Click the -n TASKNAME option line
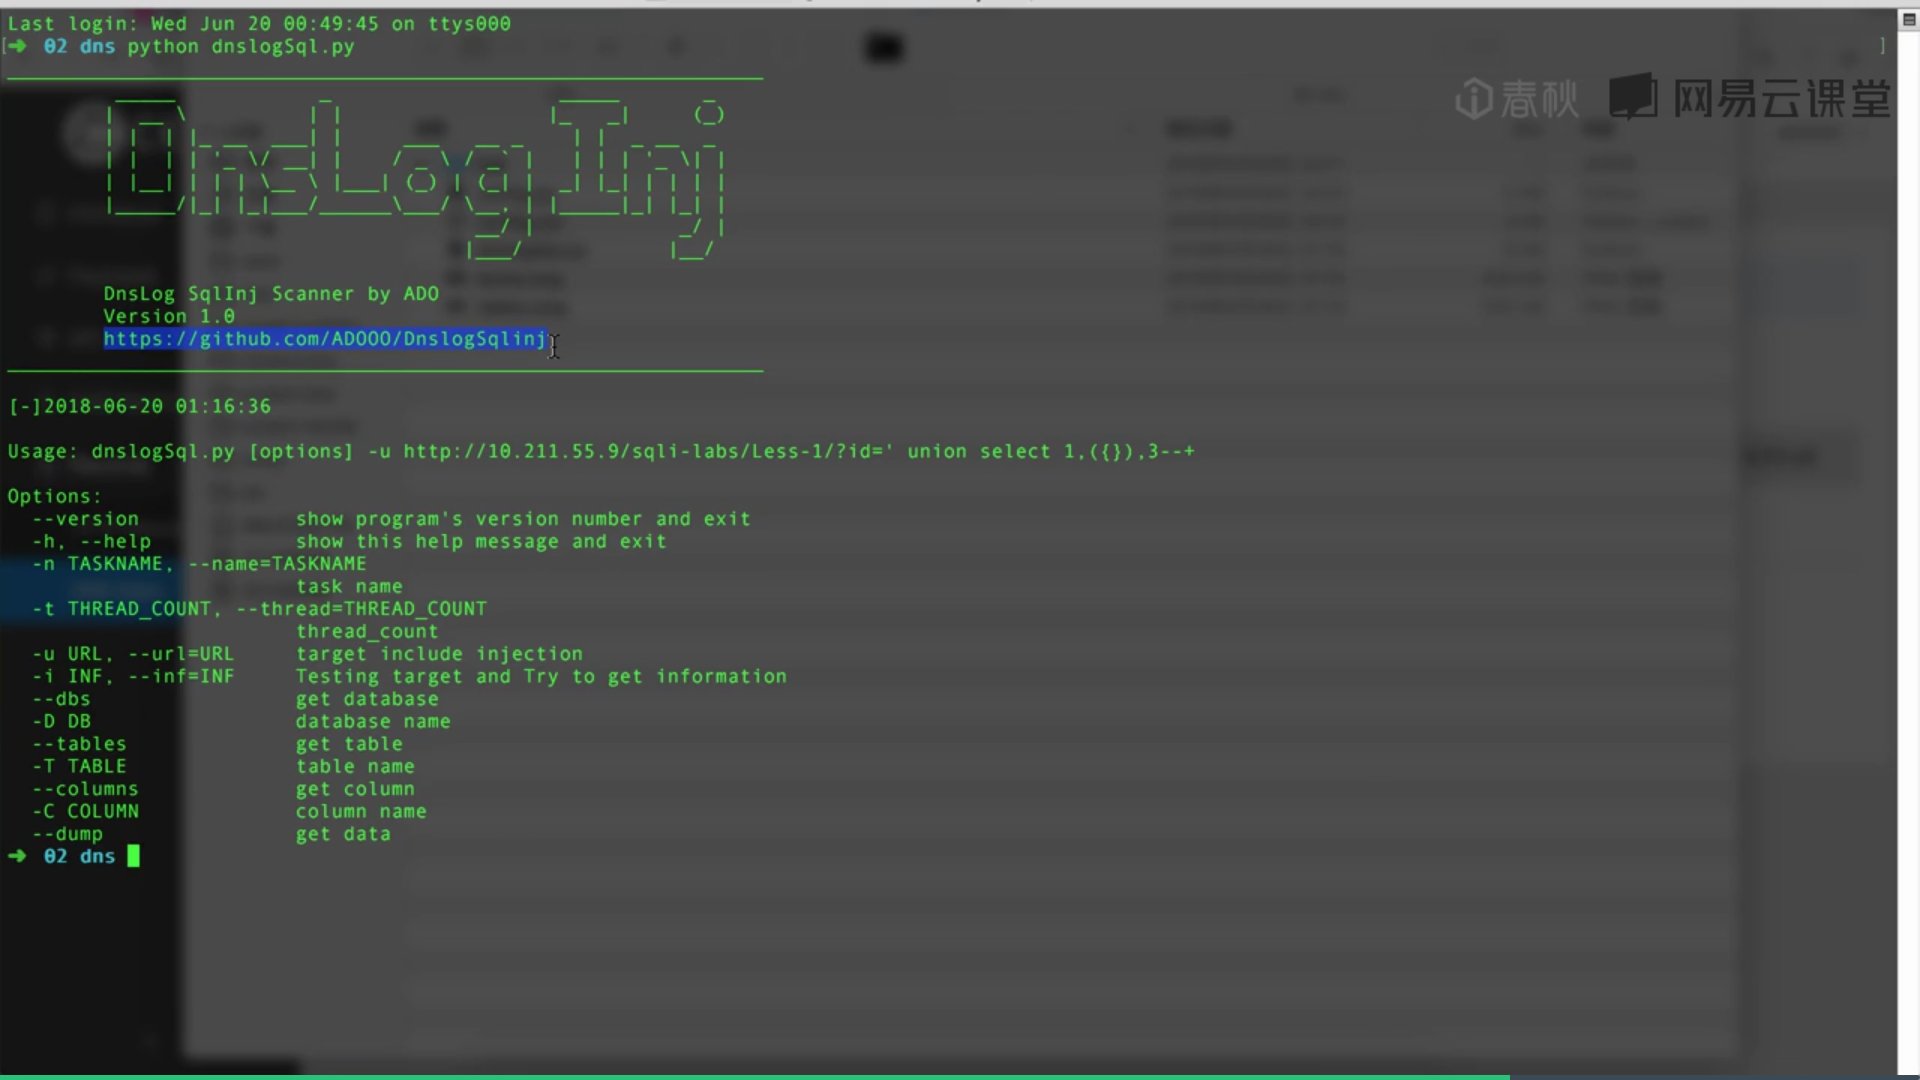The height and width of the screenshot is (1080, 1920). point(200,564)
